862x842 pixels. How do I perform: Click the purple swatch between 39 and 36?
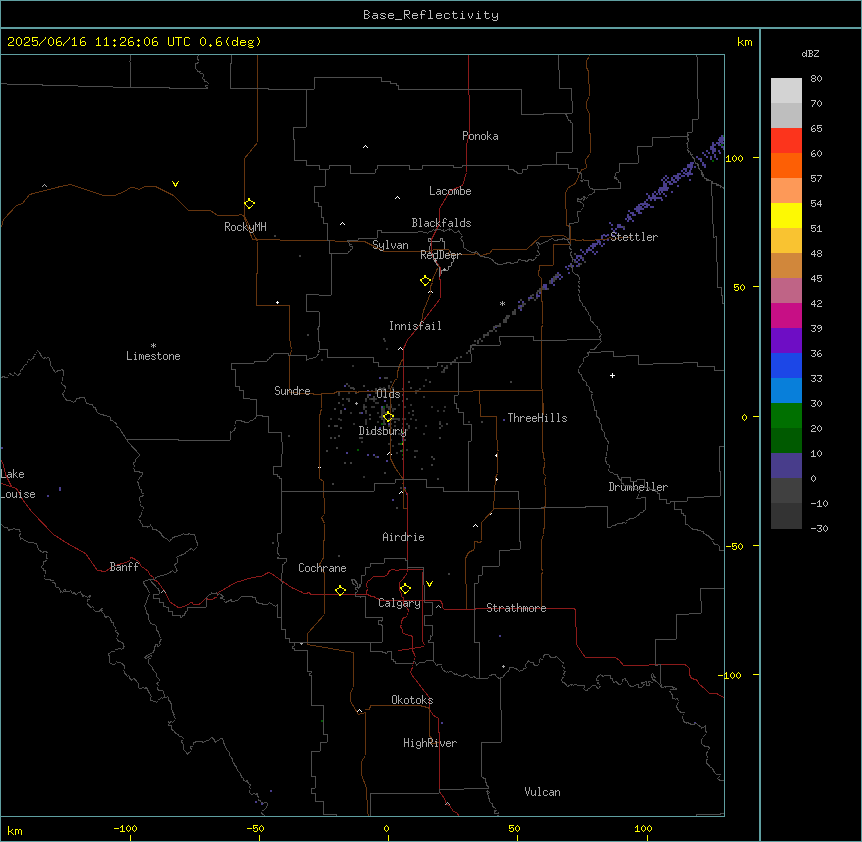click(x=786, y=341)
